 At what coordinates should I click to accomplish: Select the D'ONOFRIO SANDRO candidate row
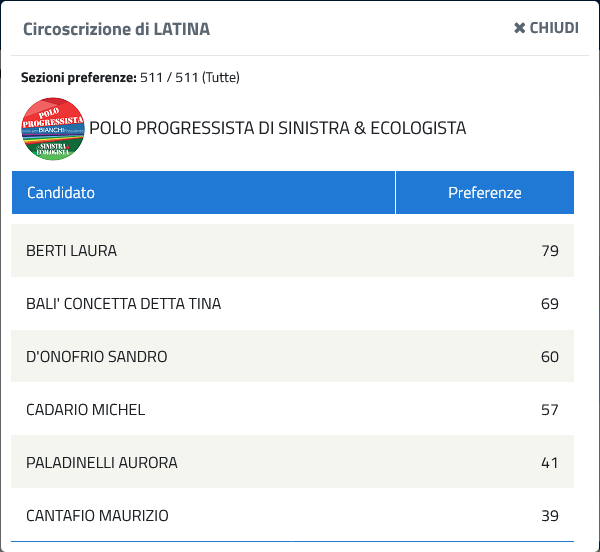pyautogui.click(x=292, y=356)
